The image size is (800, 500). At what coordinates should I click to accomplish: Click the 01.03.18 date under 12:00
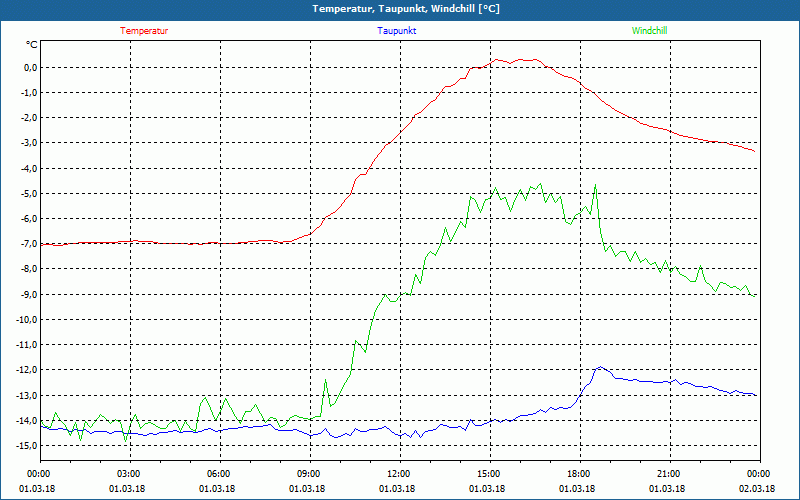pyautogui.click(x=397, y=489)
